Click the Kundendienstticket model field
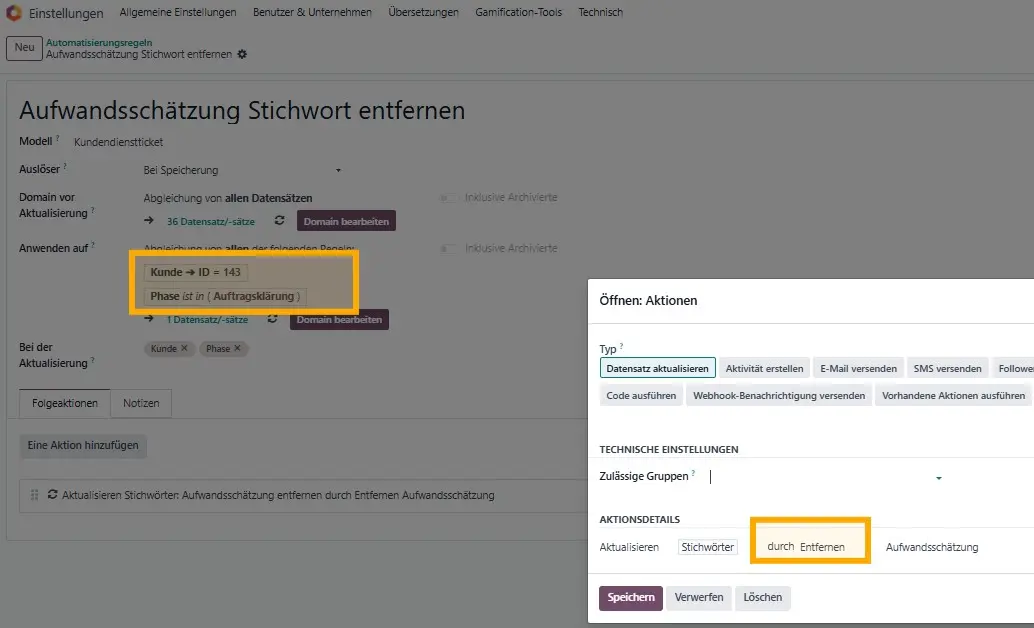The width and height of the screenshot is (1034, 628). click(119, 142)
